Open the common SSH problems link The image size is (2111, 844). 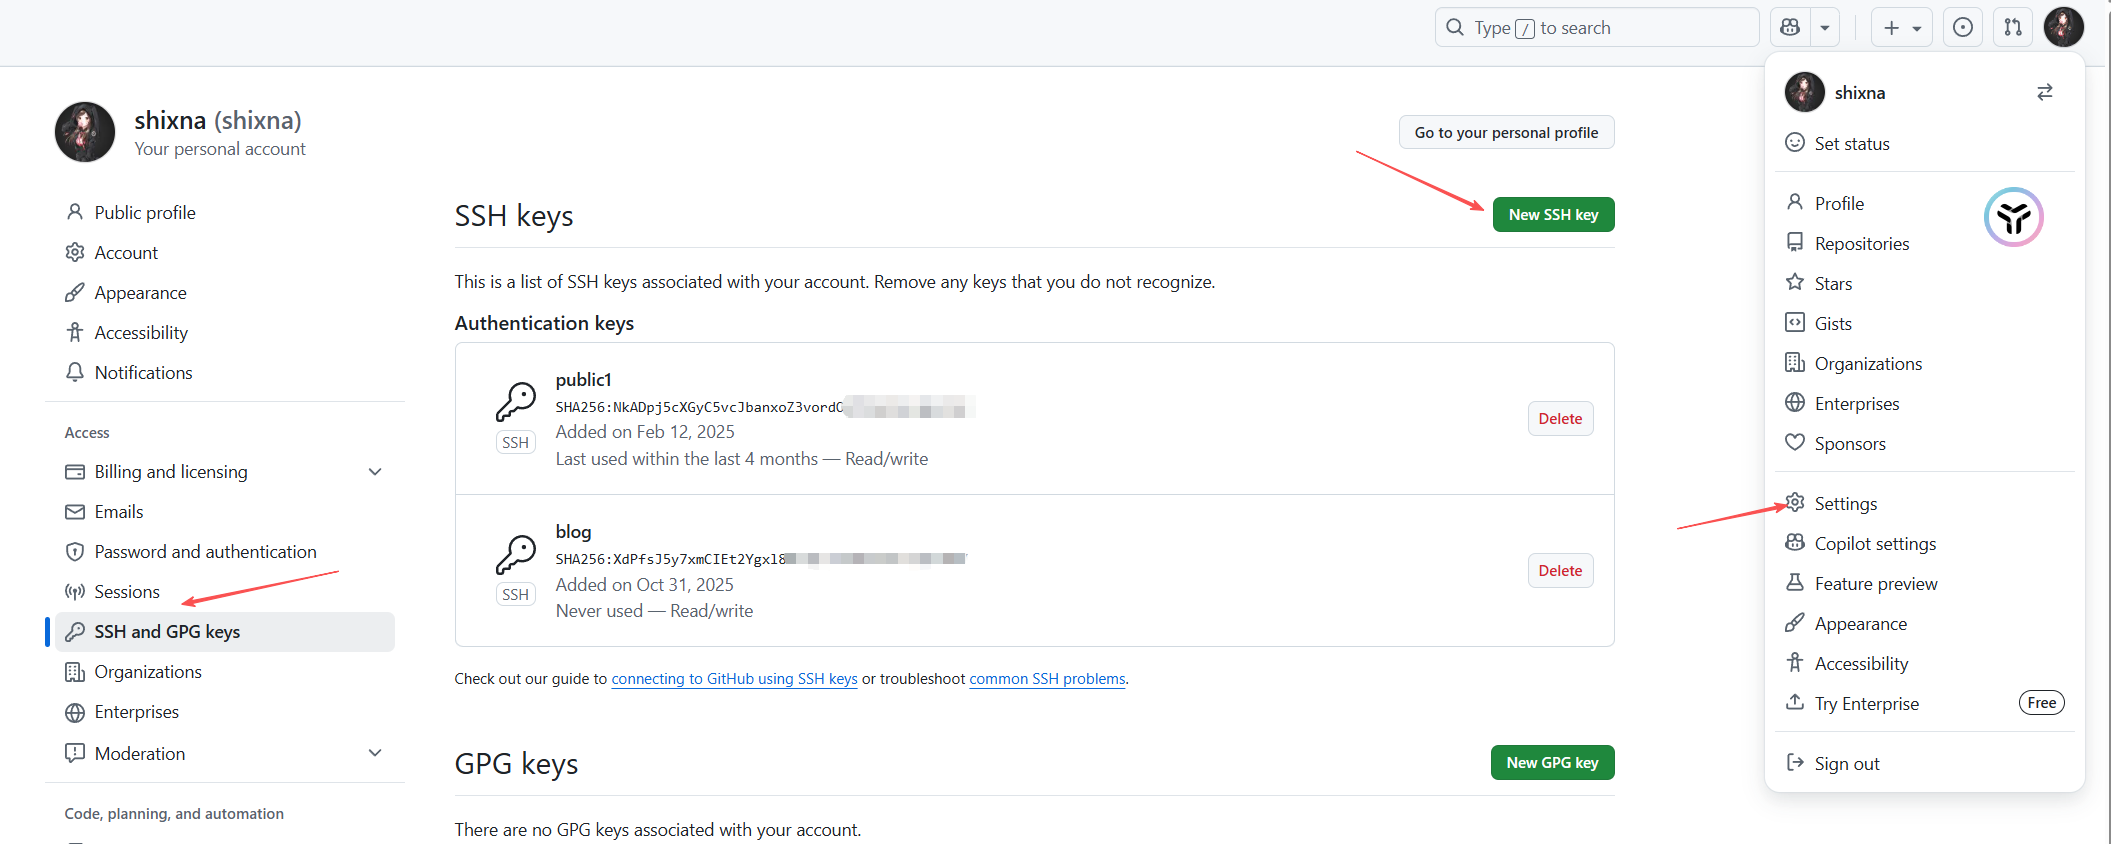[1047, 679]
